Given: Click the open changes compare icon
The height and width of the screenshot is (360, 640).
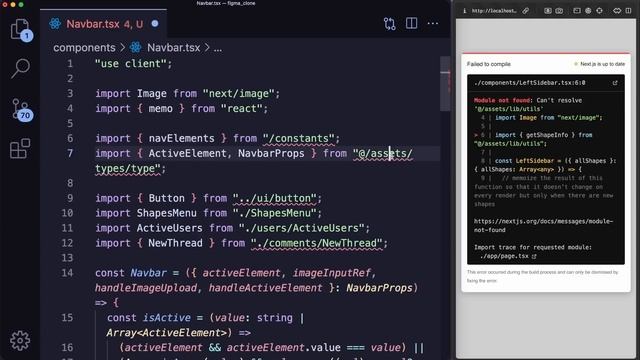Looking at the screenshot, I should click(x=389, y=24).
